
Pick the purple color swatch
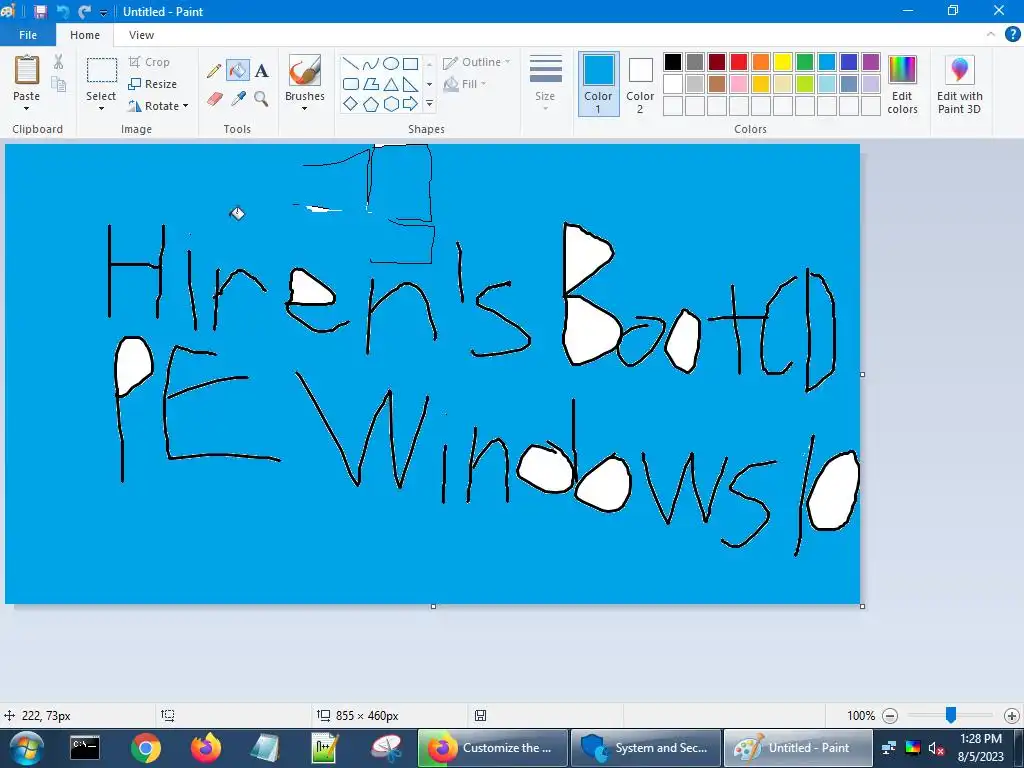871,62
